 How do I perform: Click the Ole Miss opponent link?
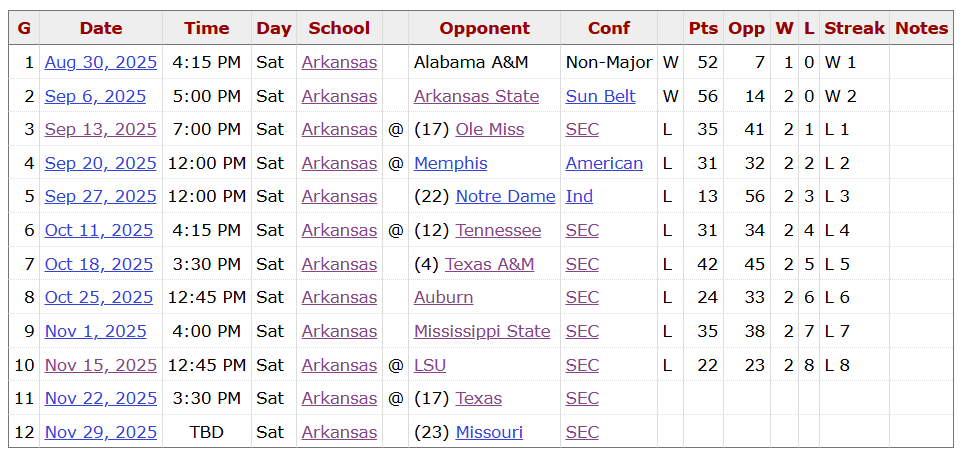pos(489,129)
